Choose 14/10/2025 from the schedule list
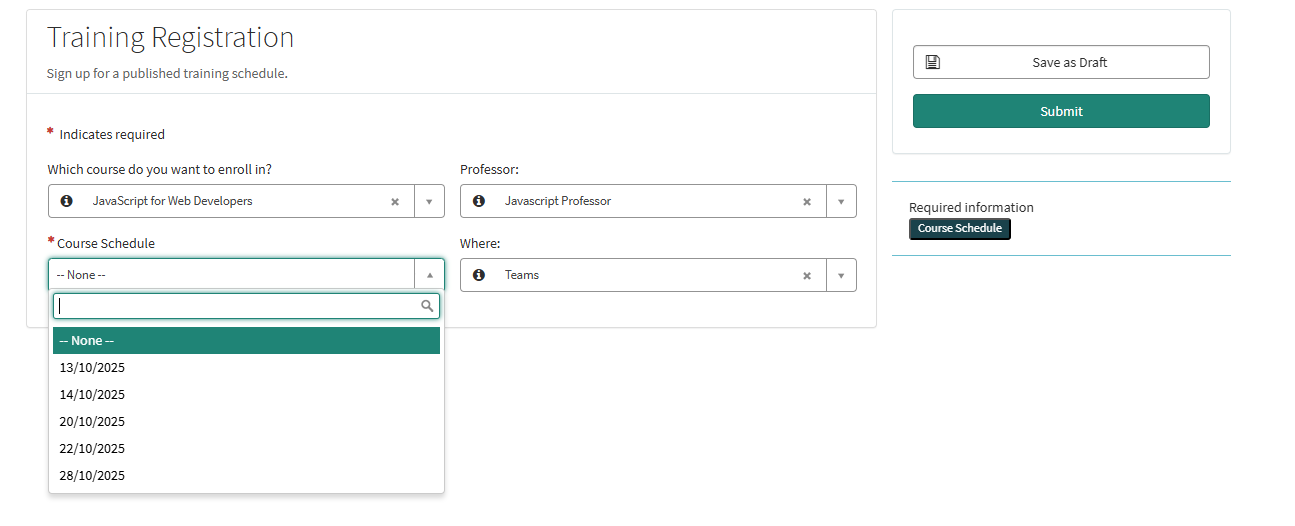The height and width of the screenshot is (526, 1295). coord(92,395)
